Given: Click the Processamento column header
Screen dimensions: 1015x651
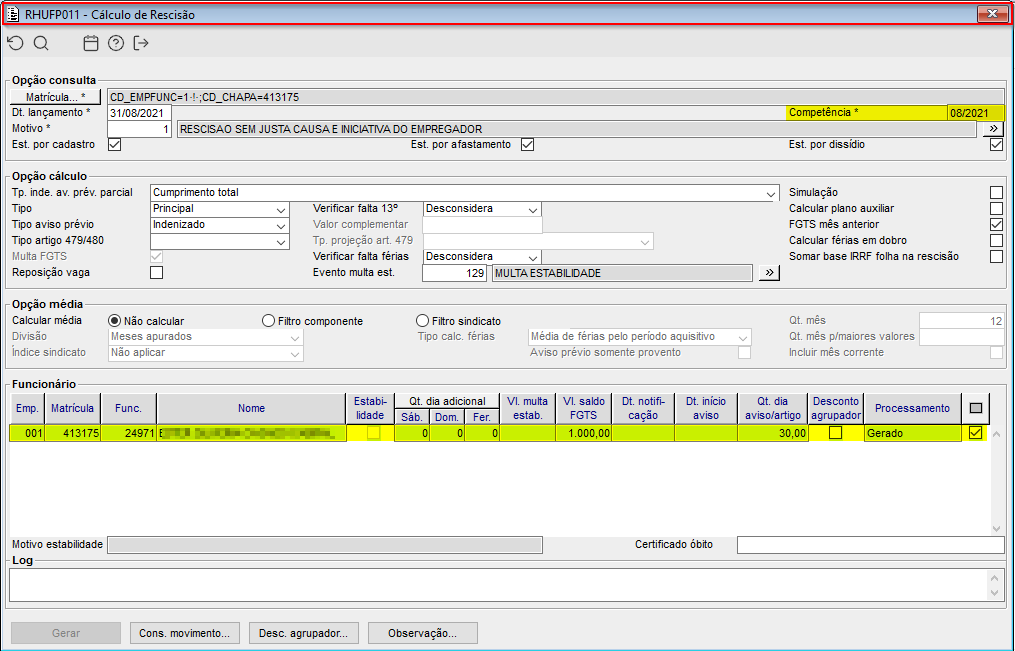Looking at the screenshot, I should (x=912, y=408).
